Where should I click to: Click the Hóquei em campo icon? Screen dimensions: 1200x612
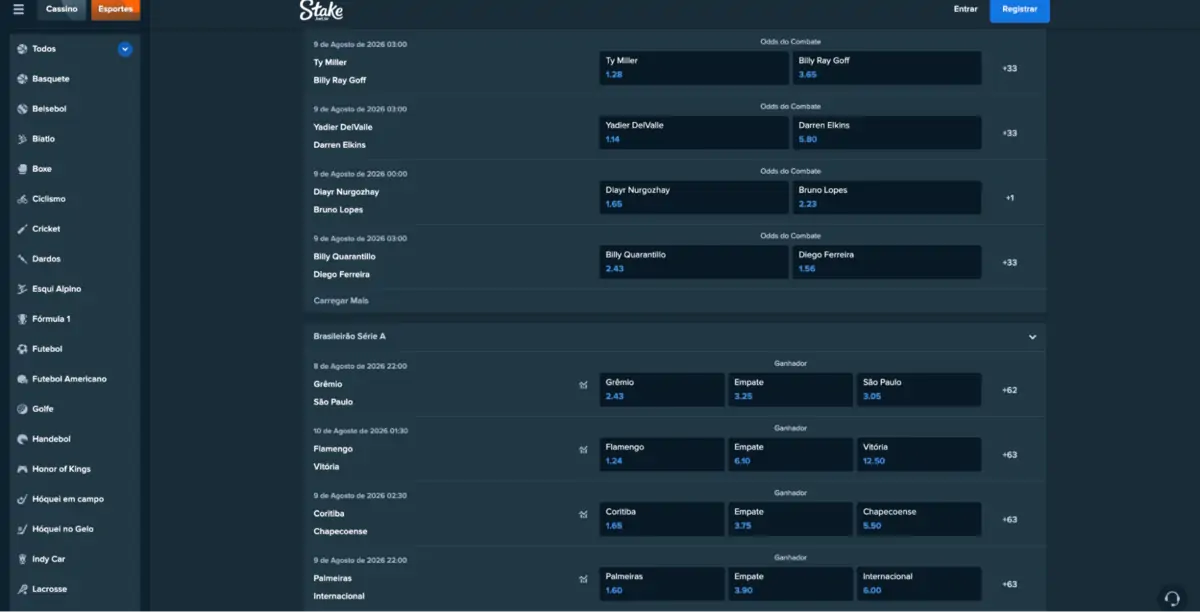pos(22,499)
